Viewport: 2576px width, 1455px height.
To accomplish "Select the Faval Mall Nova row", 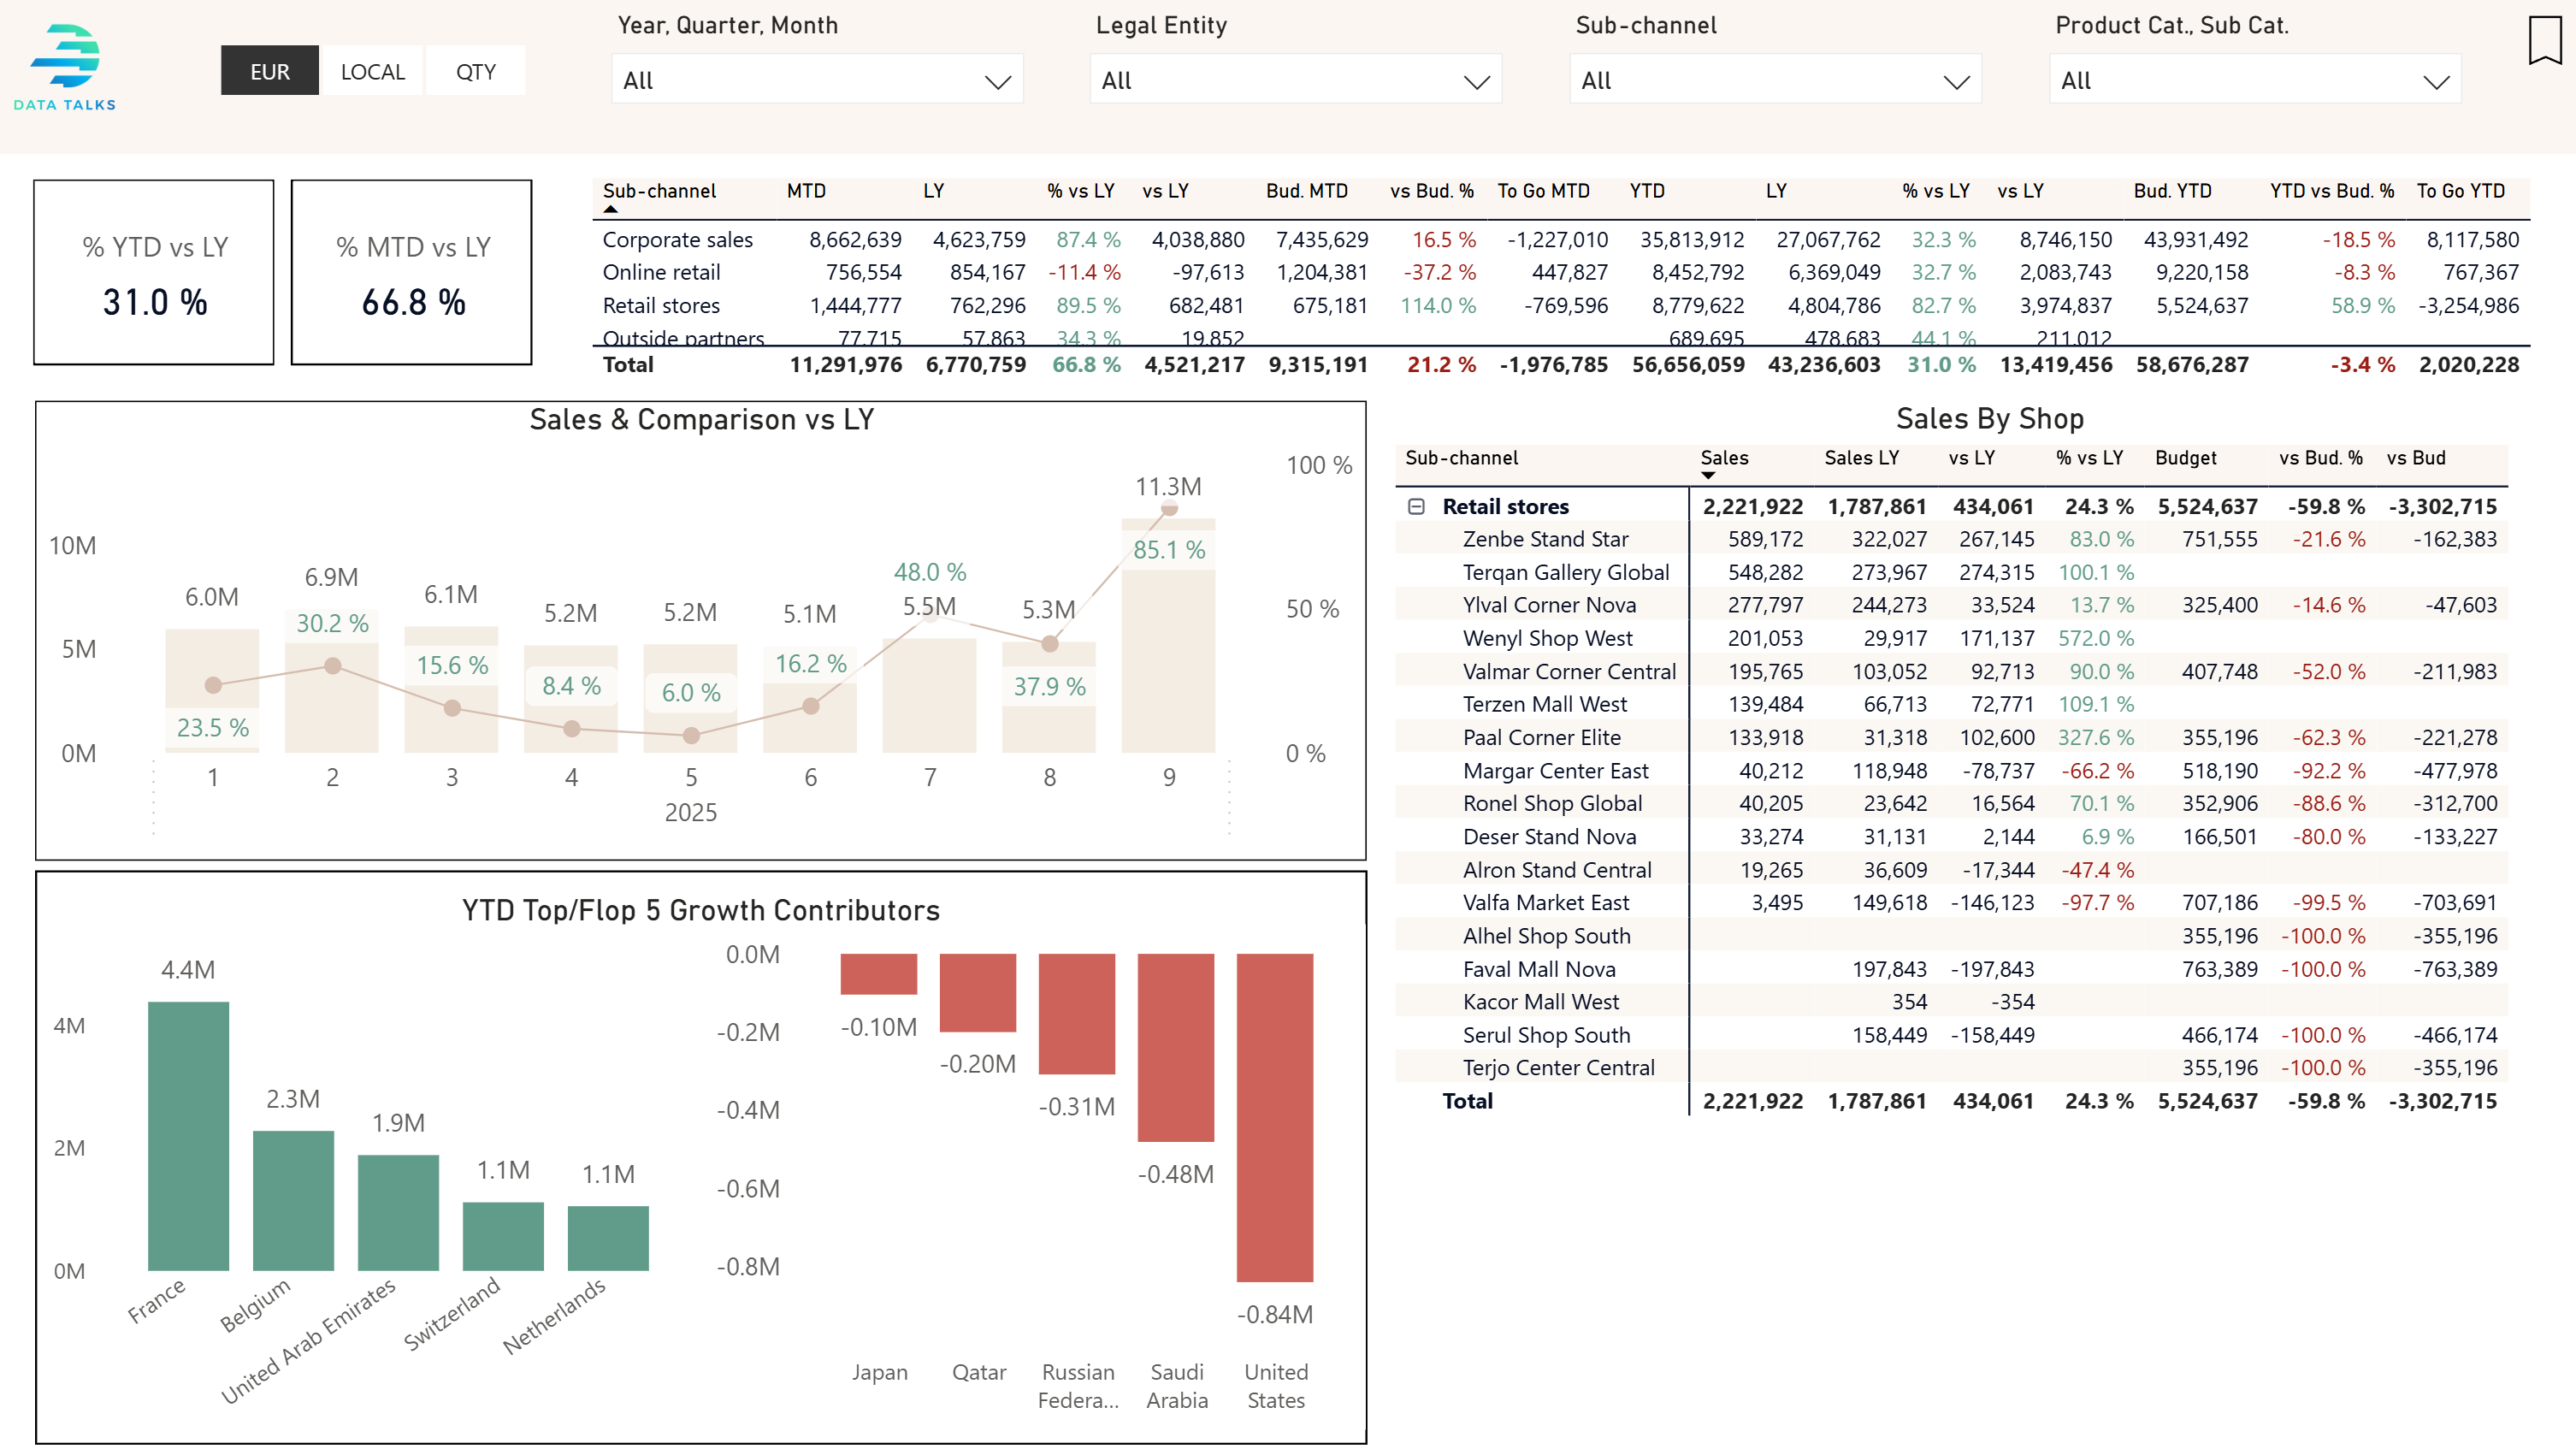I will coord(1951,968).
